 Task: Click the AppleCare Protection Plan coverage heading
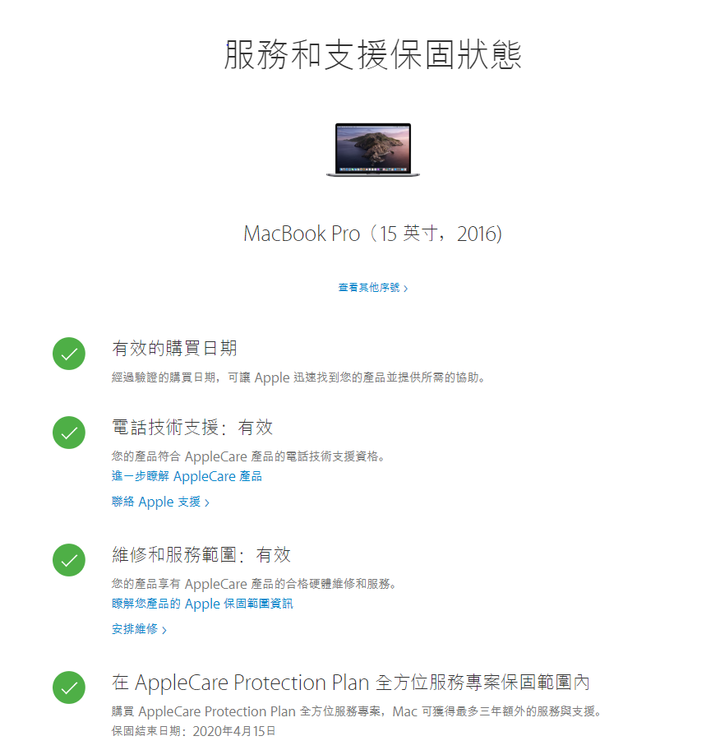tap(351, 683)
